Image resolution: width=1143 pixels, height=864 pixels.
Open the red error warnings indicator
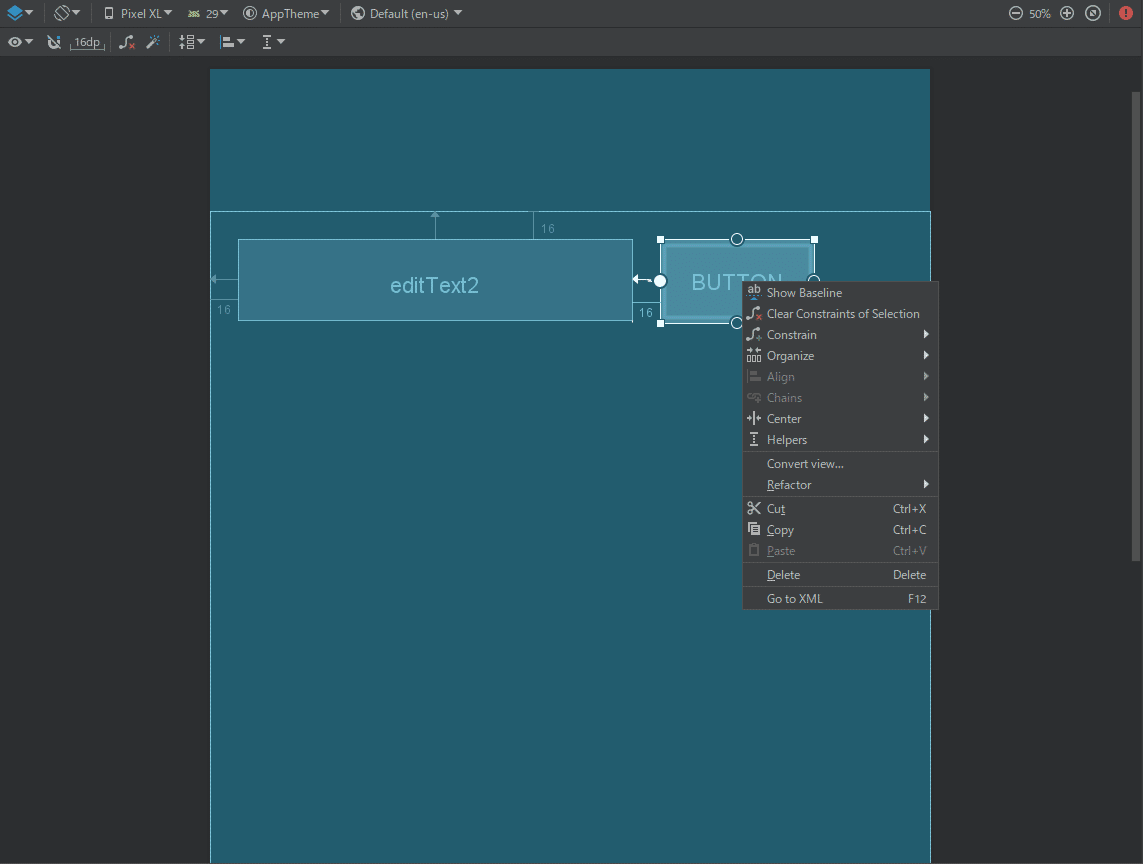point(1126,13)
